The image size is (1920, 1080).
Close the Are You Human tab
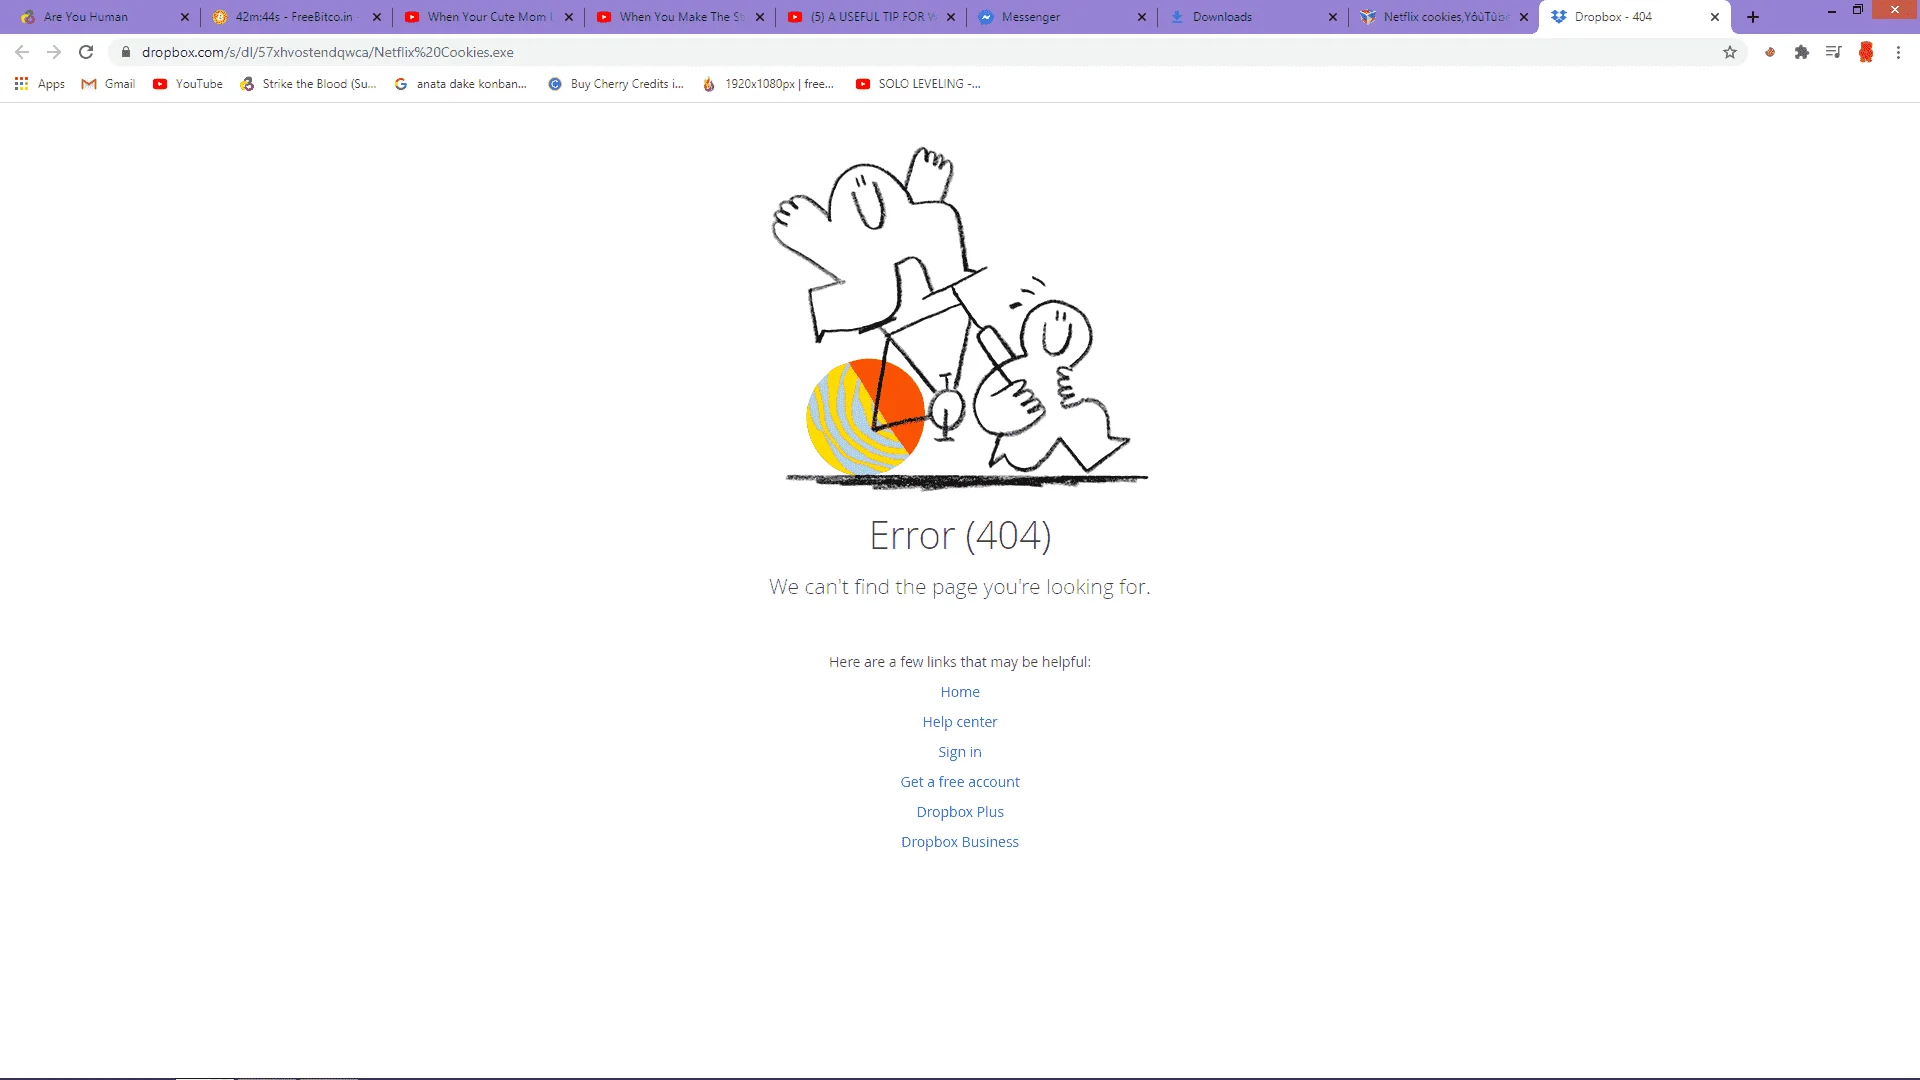pos(185,17)
